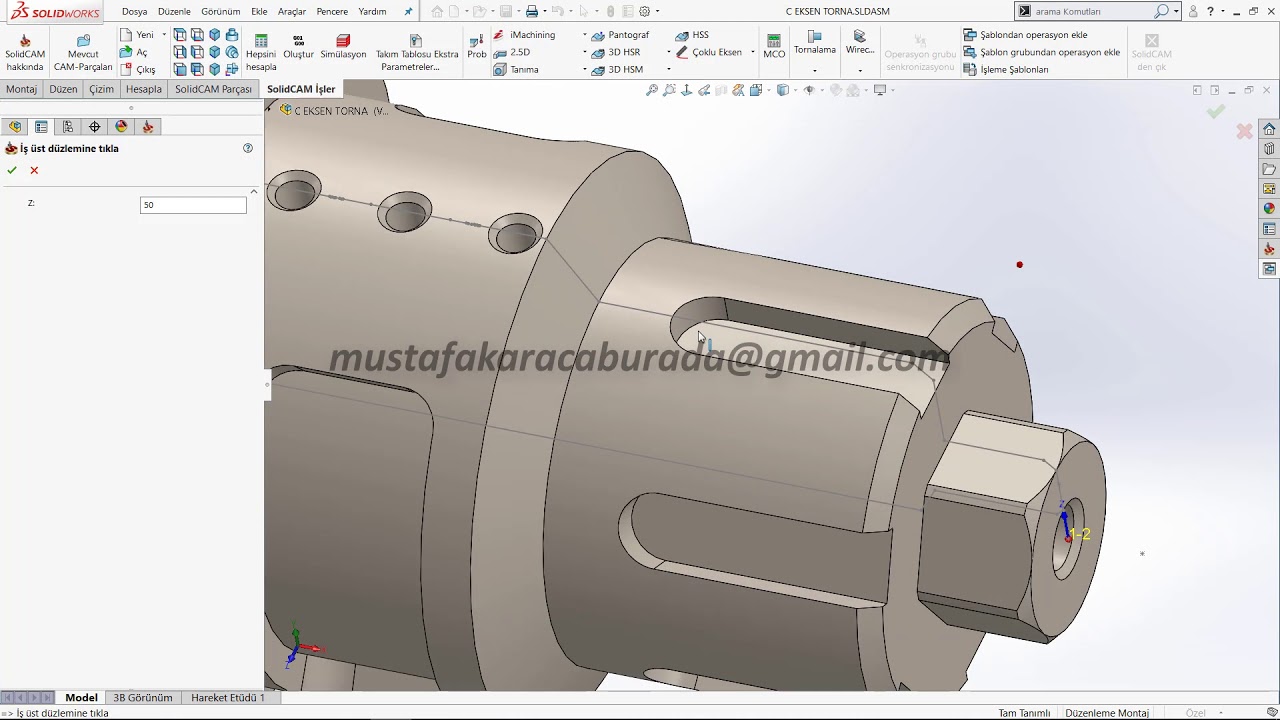Open the Görünüm menu
Screen dimensions: 1280x720
pyautogui.click(x=221, y=12)
